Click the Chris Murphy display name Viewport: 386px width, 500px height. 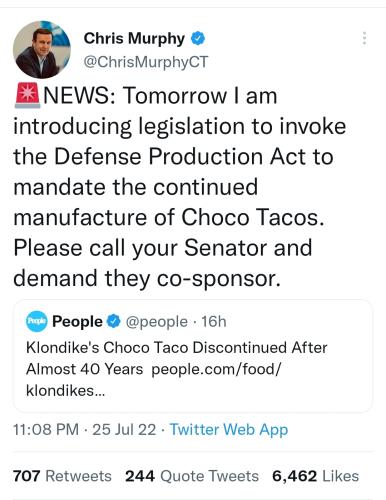(x=134, y=38)
